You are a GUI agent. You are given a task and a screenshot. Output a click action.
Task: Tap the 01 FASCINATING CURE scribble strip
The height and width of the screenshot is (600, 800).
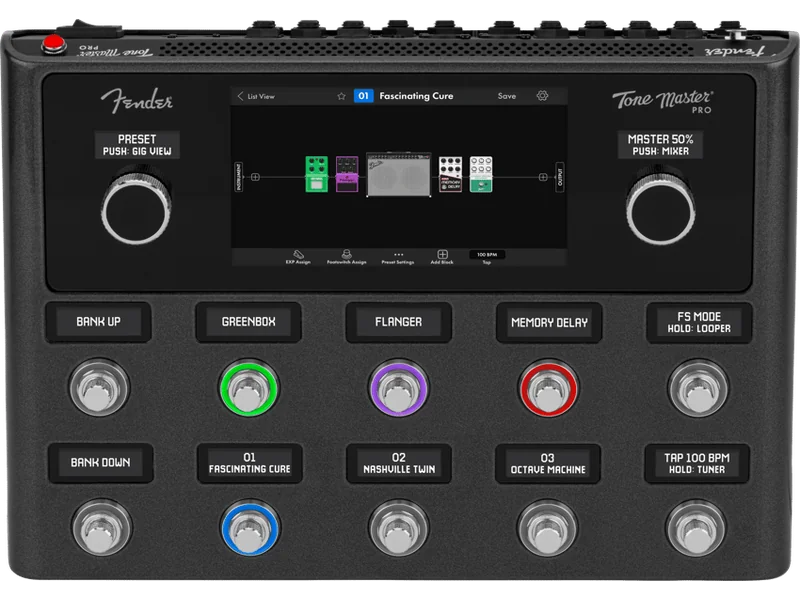click(x=249, y=463)
